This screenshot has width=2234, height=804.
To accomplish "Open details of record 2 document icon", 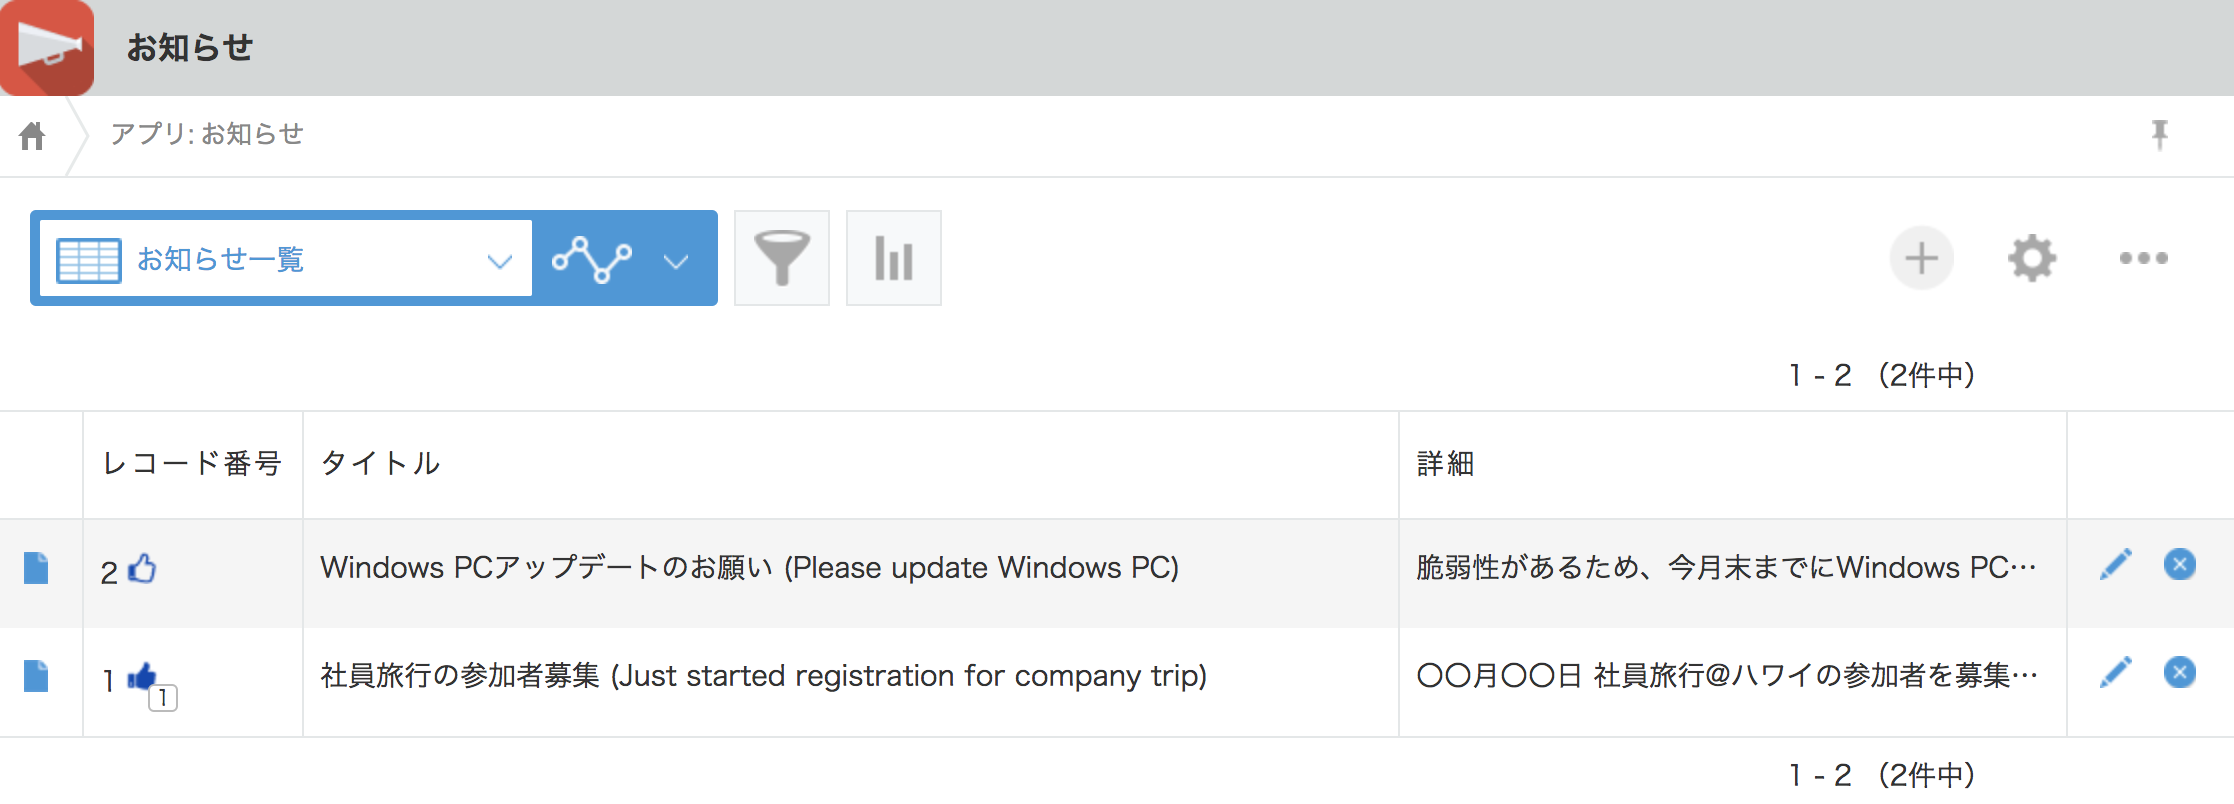I will (36, 568).
